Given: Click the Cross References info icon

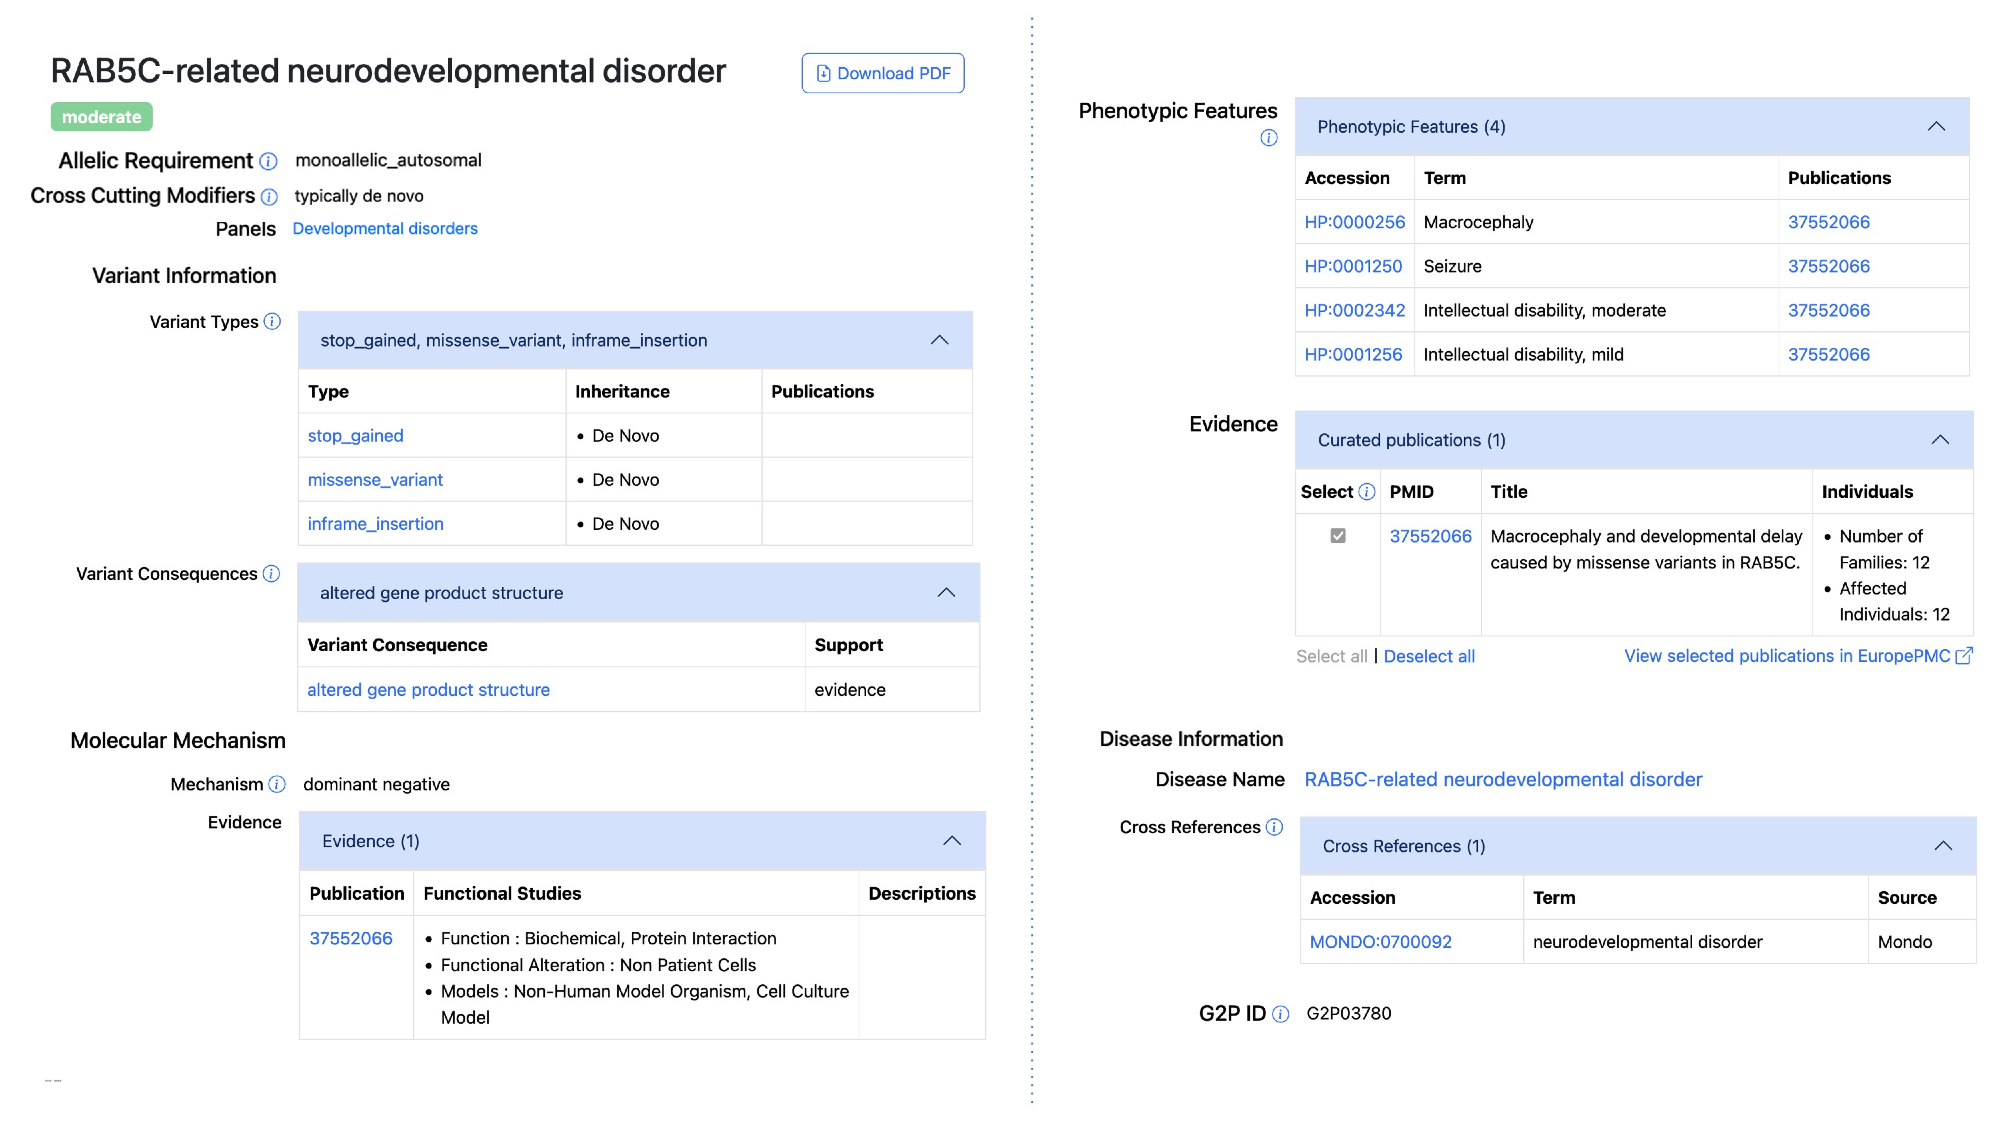Looking at the screenshot, I should coord(1274,827).
